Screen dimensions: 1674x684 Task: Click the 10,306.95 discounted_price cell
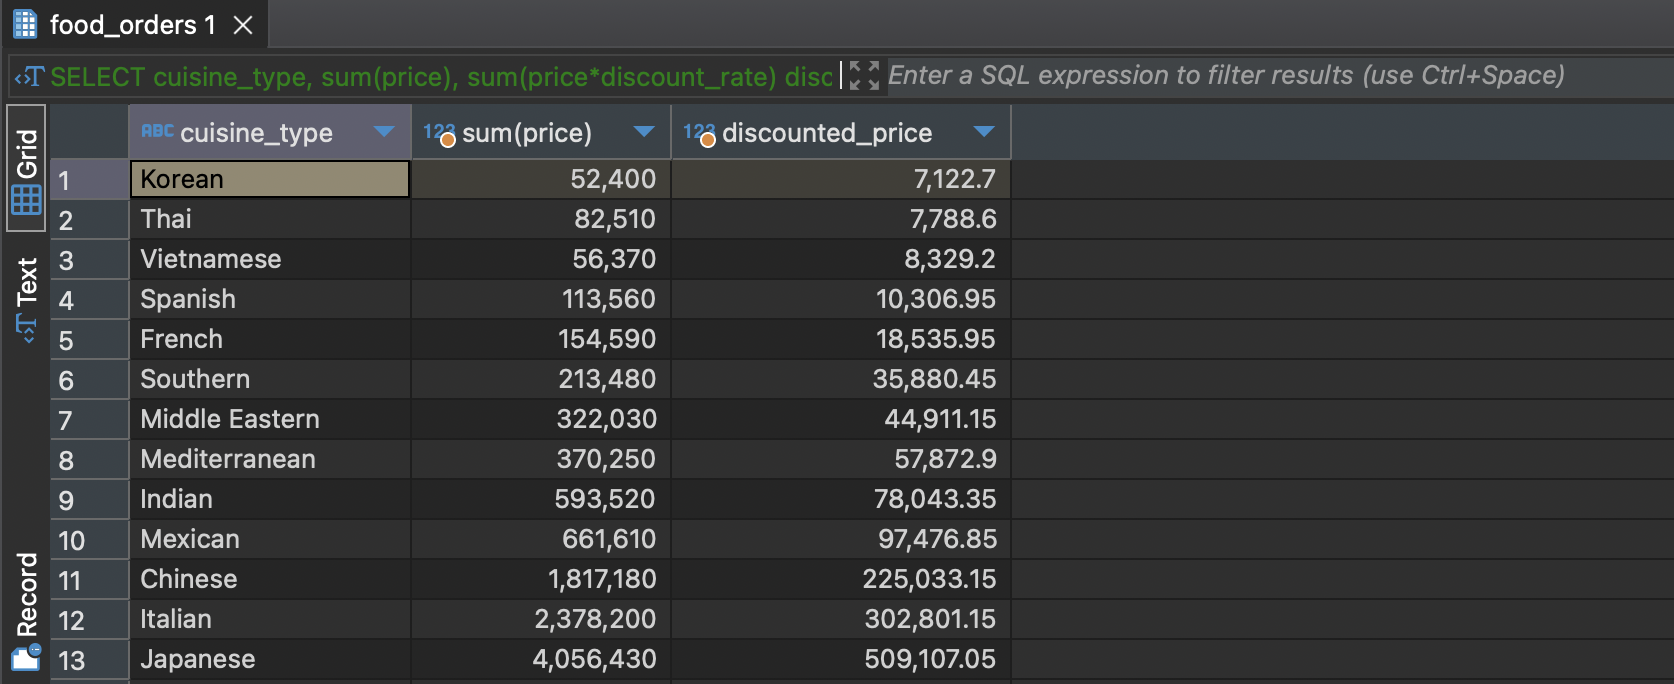click(841, 299)
